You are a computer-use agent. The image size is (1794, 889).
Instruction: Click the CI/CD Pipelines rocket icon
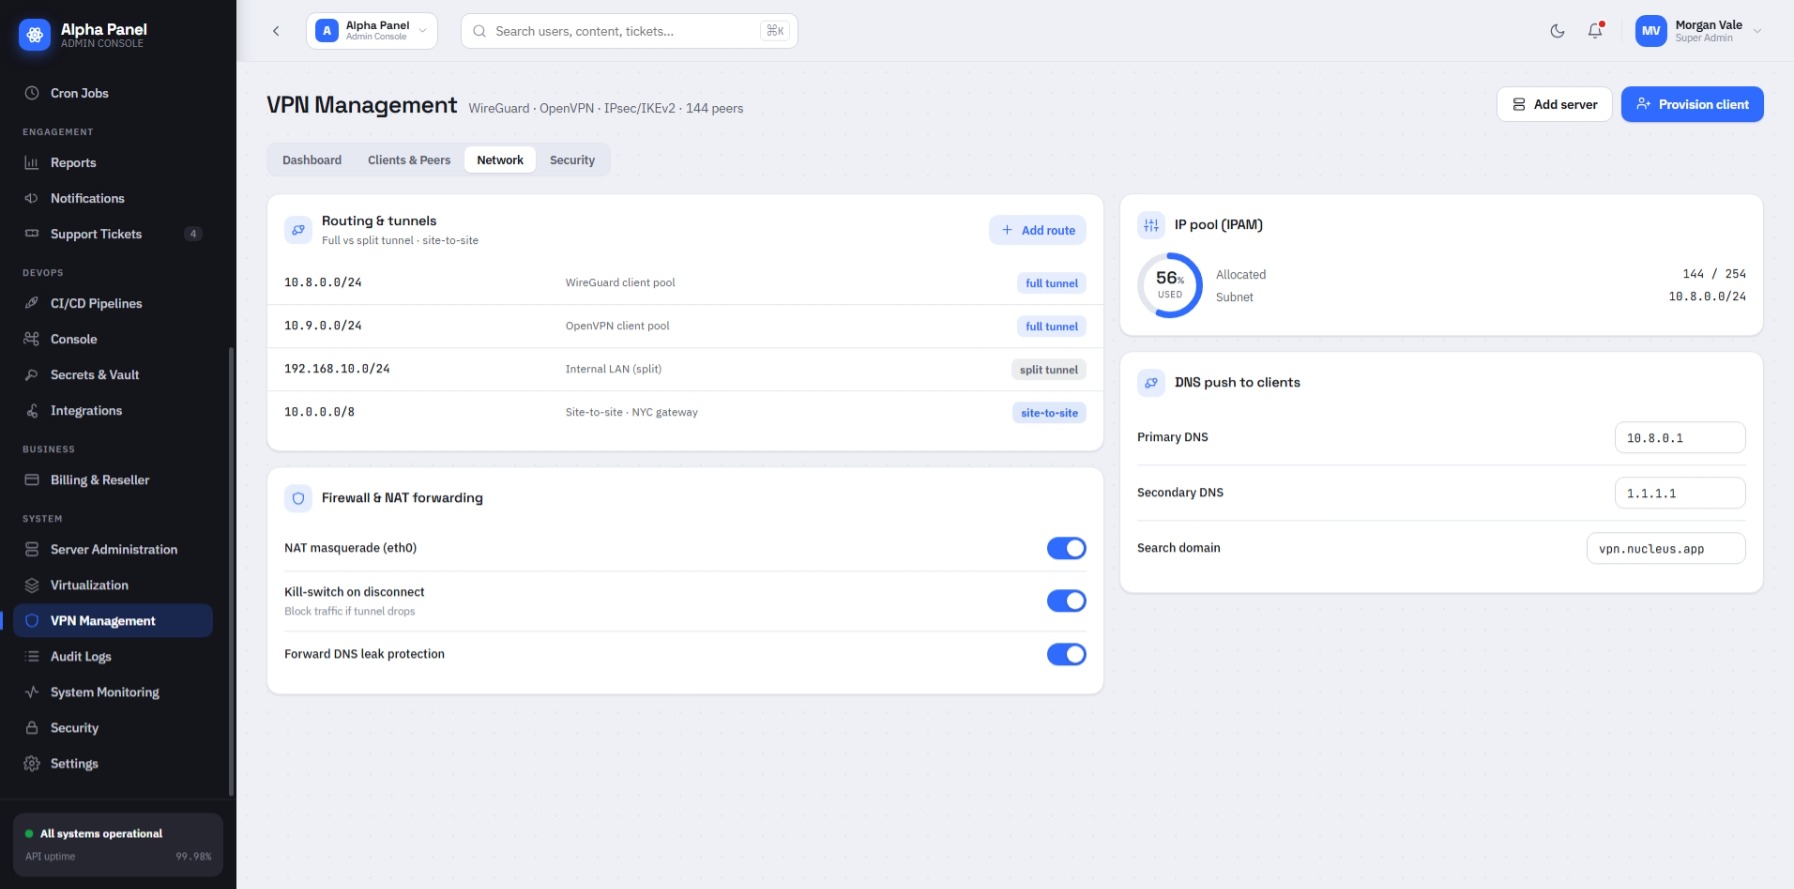(x=32, y=303)
